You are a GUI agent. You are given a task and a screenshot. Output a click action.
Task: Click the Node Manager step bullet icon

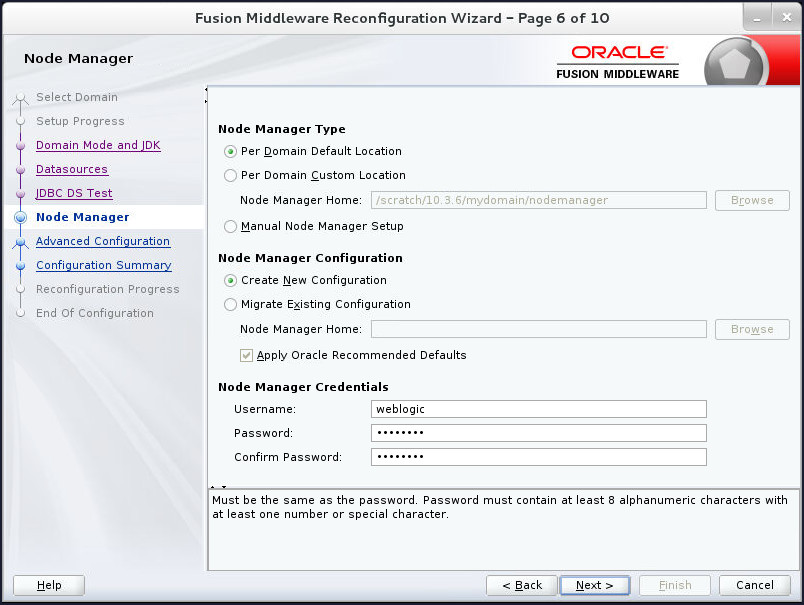[21, 217]
